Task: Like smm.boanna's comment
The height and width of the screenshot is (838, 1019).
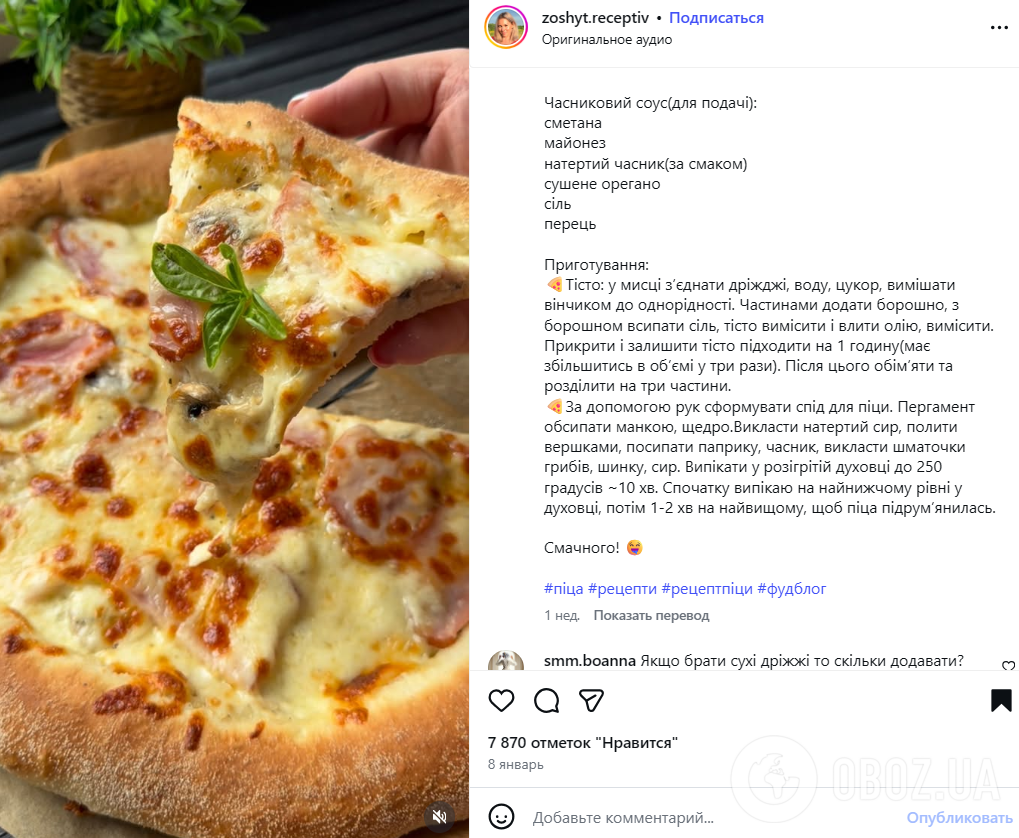Action: (x=1008, y=666)
